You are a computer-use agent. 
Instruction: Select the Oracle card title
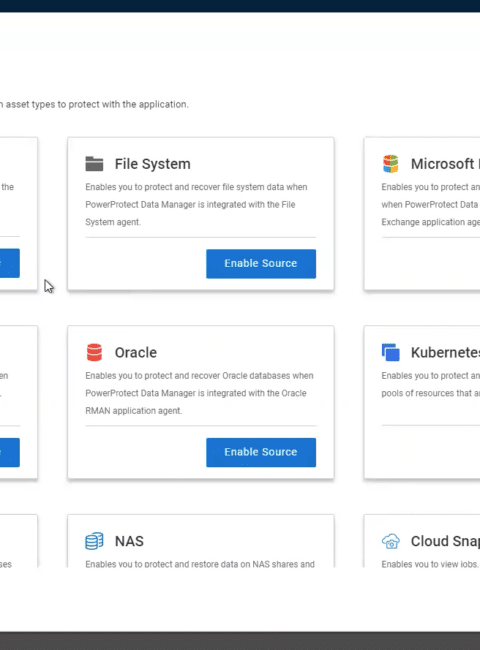click(136, 352)
